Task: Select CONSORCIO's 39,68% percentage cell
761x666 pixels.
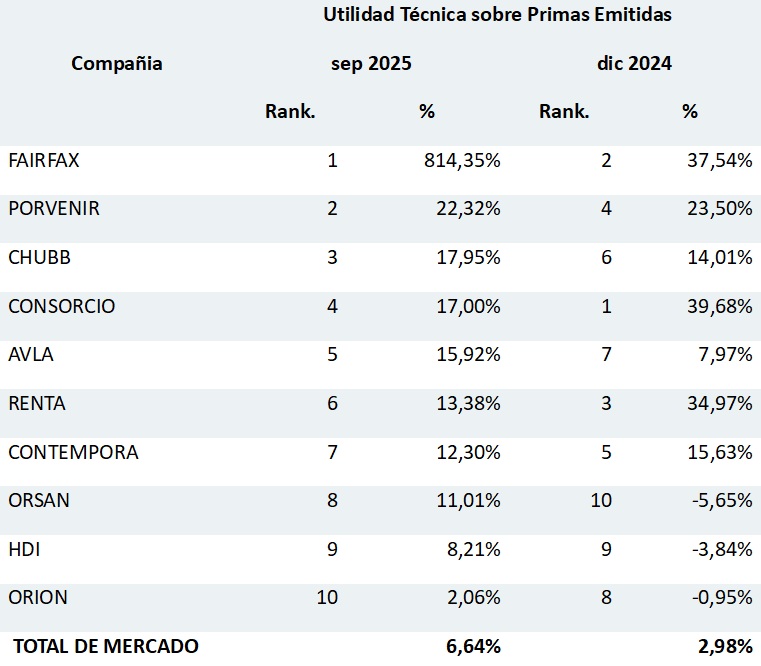Action: click(x=718, y=307)
